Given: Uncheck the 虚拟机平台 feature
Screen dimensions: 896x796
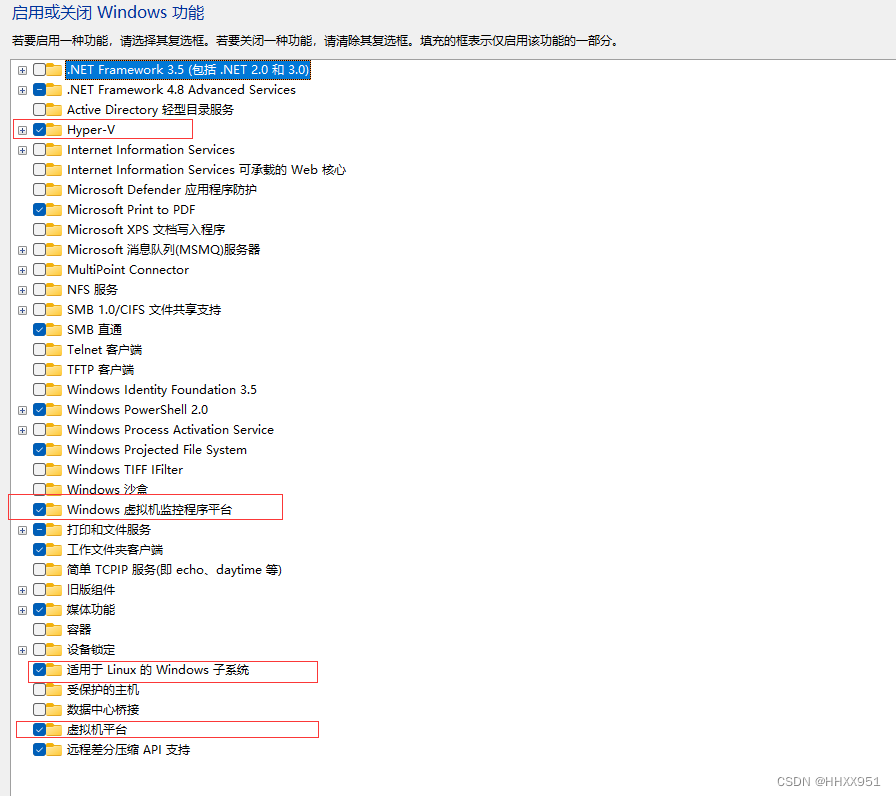Looking at the screenshot, I should click(38, 729).
